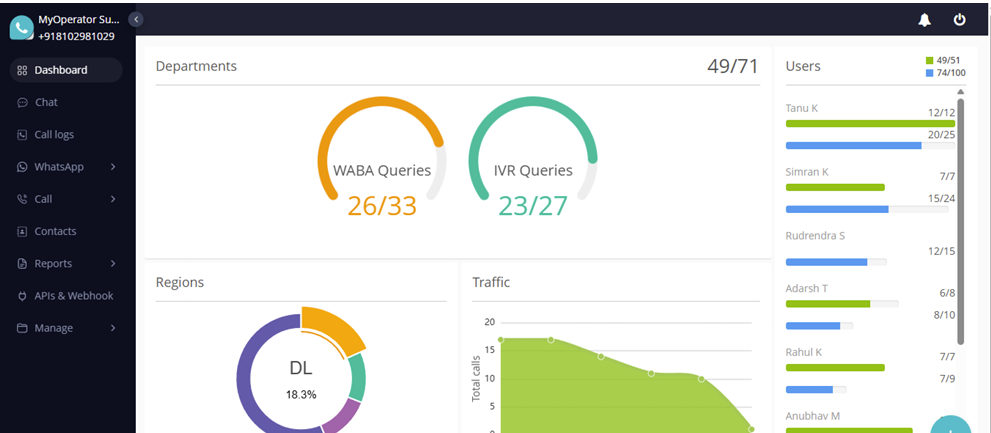Collapse the sidebar with arrow button
Screen dimensions: 991x433
point(136,19)
